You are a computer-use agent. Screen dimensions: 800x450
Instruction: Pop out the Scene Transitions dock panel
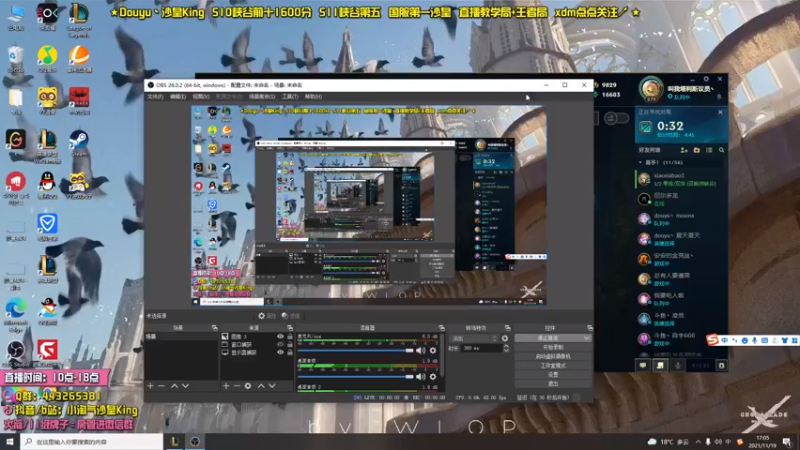pos(507,328)
